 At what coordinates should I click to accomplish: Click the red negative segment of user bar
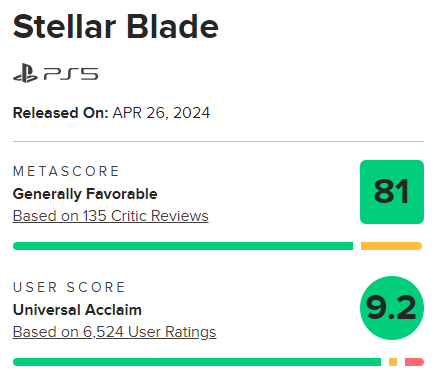[x=414, y=362]
